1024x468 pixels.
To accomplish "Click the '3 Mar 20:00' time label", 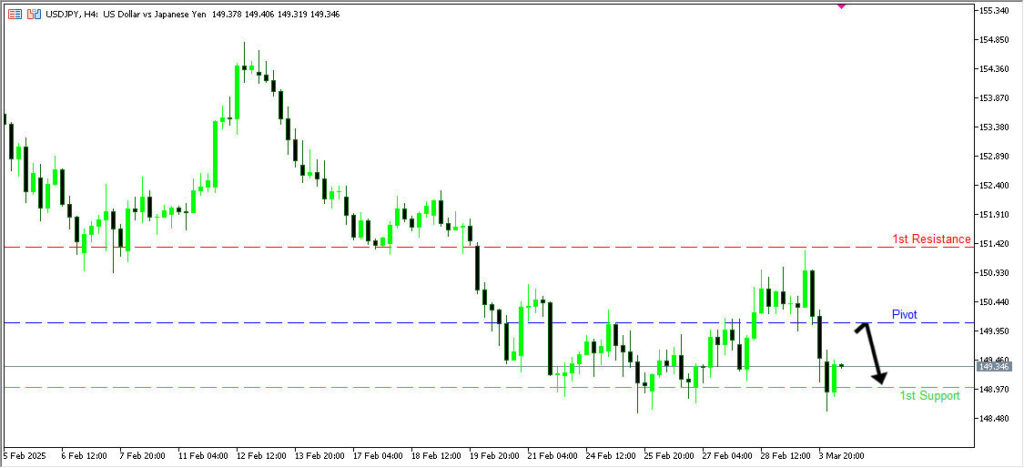I will (x=839, y=454).
